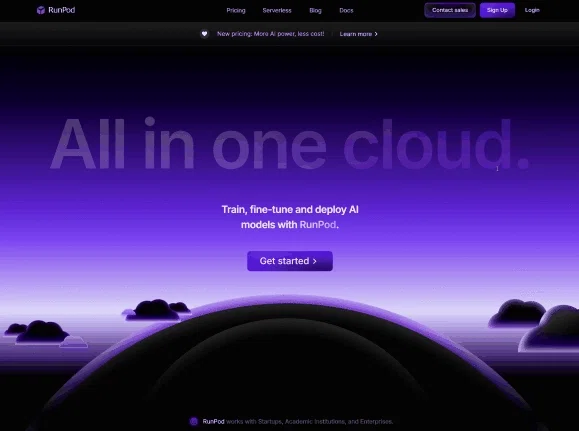Click the 'RunPod works with Startups' text
This screenshot has width=579, height=431.
pyautogui.click(x=242, y=421)
